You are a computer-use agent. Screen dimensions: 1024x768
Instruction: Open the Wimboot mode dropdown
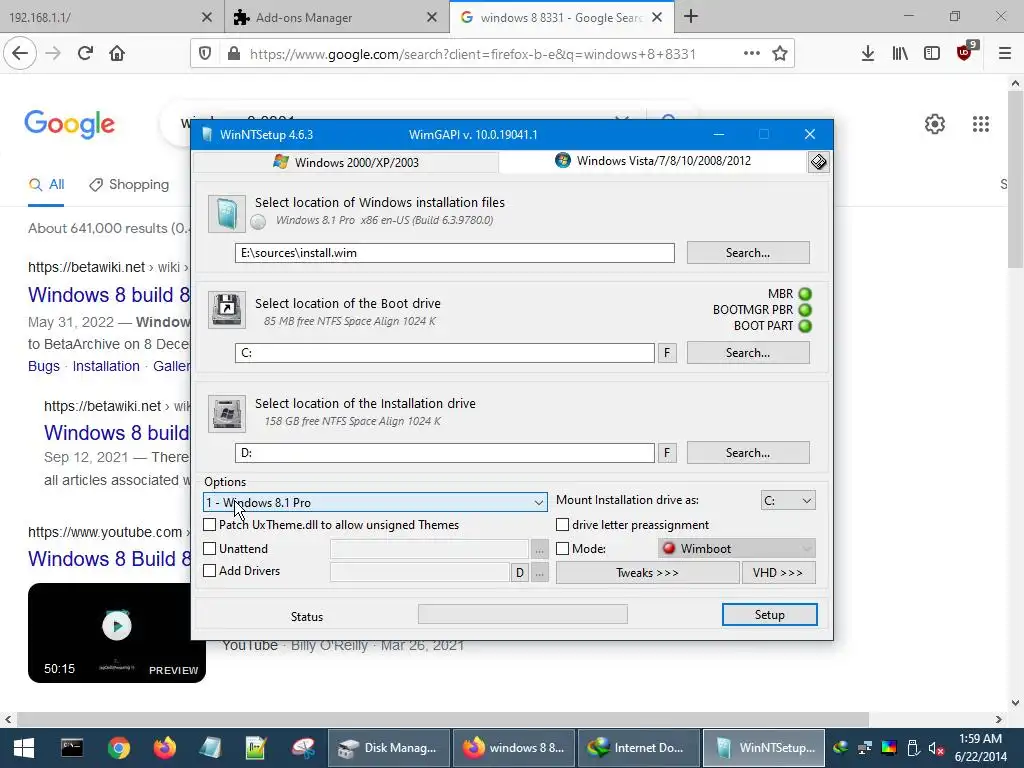tap(737, 549)
